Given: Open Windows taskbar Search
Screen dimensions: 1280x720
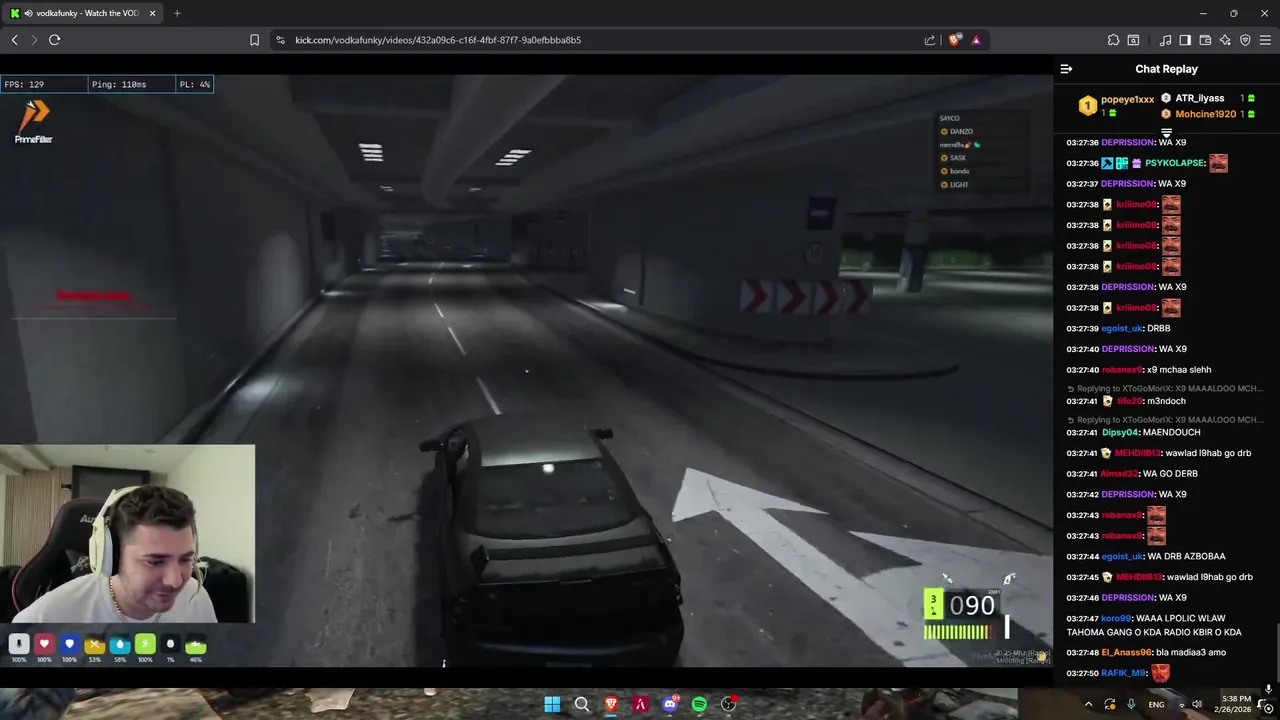Looking at the screenshot, I should (582, 704).
